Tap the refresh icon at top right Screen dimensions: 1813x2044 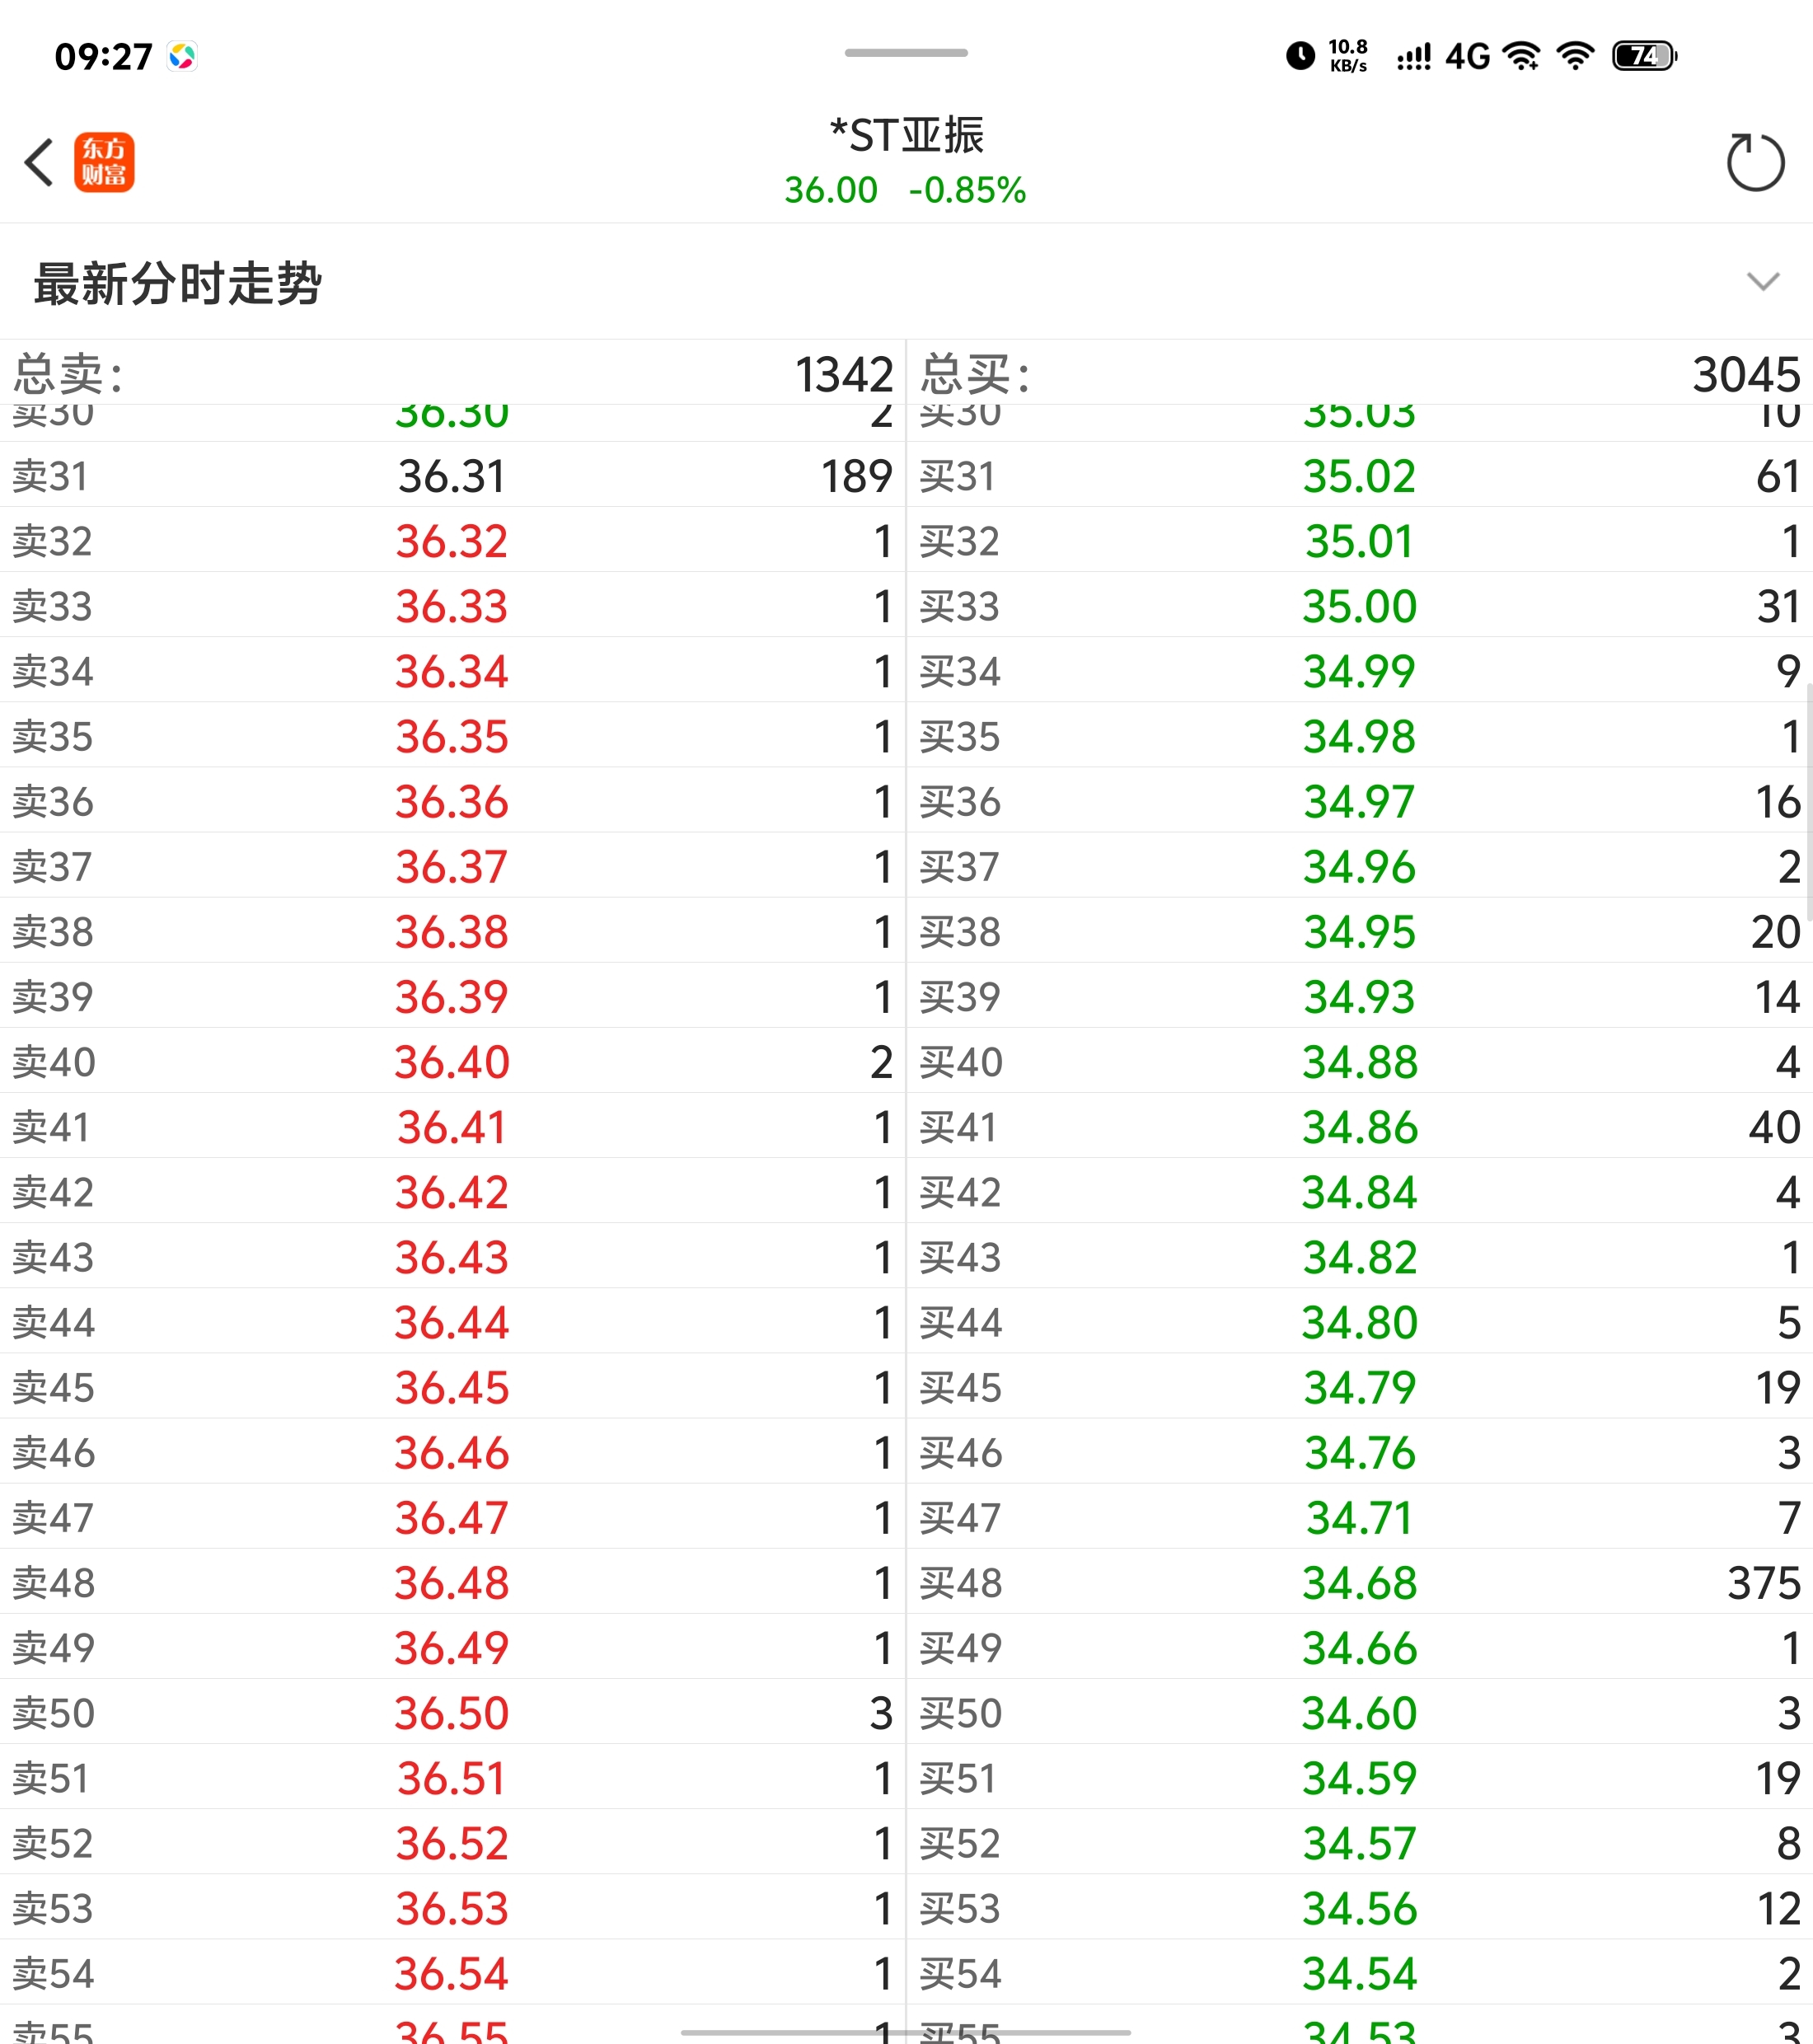point(1755,162)
